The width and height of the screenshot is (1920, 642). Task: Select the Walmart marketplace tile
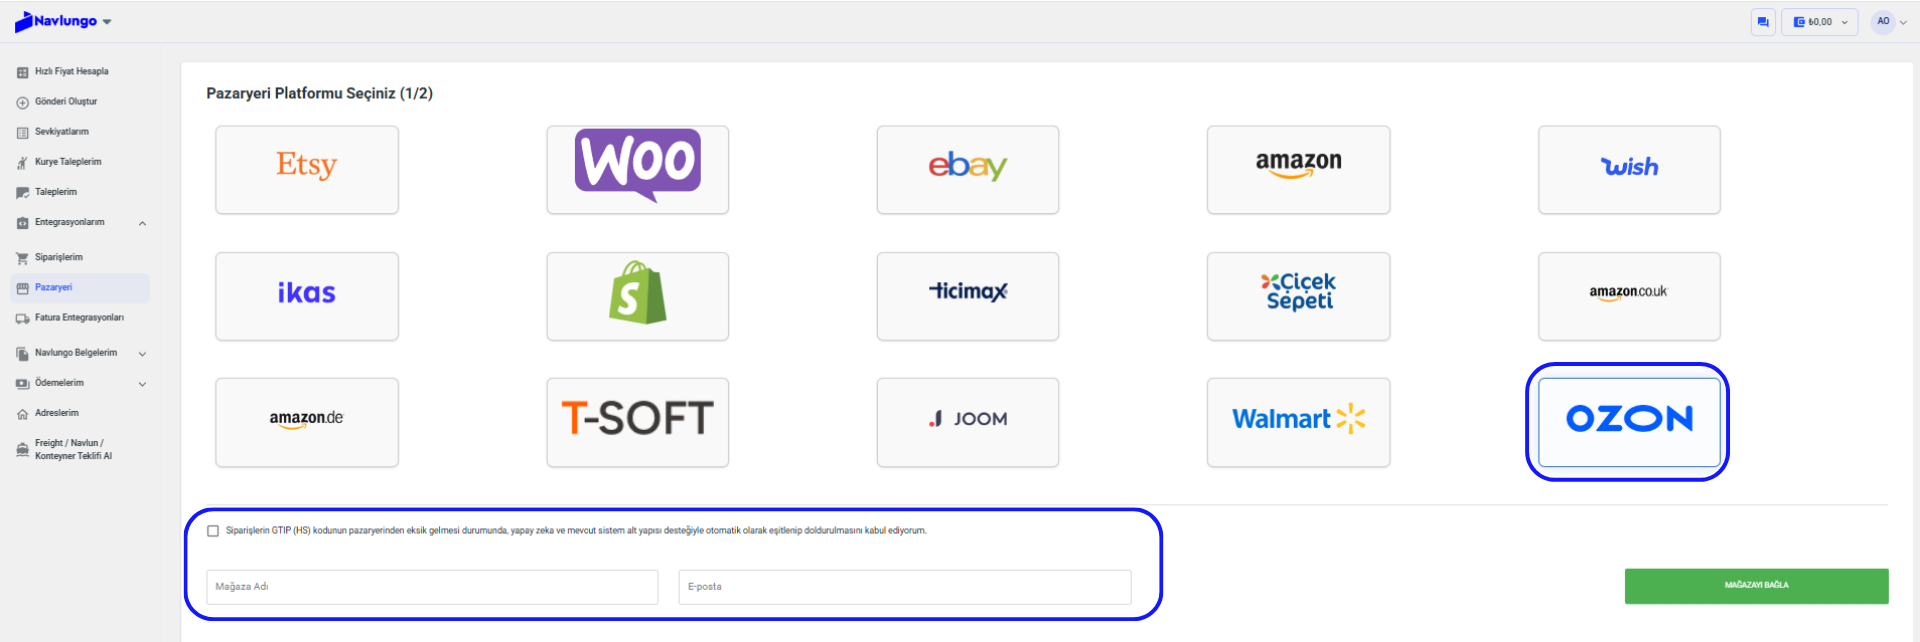point(1298,421)
